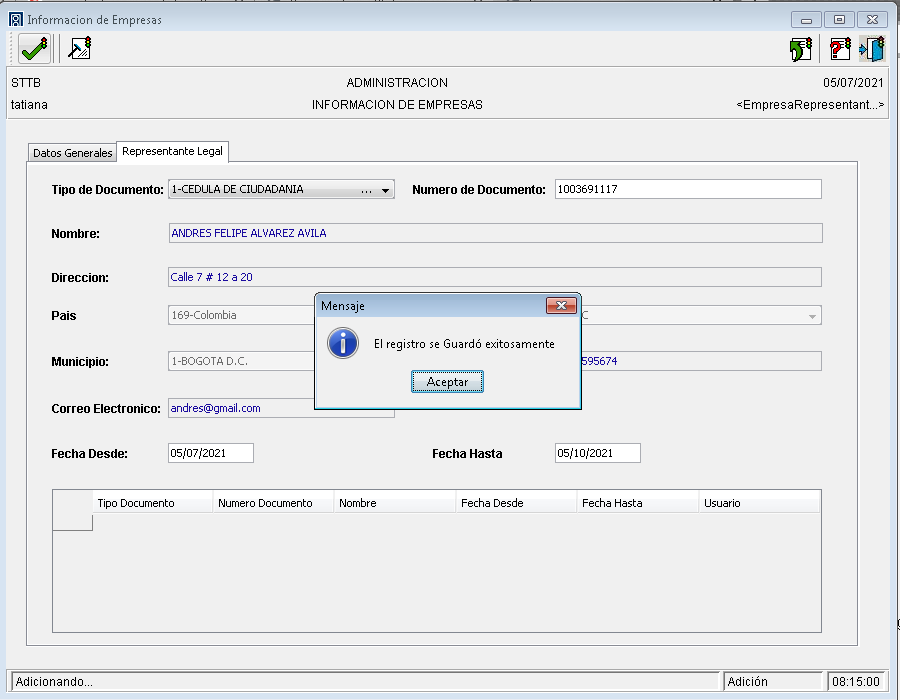Click the Usuario column header

pyautogui.click(x=759, y=503)
